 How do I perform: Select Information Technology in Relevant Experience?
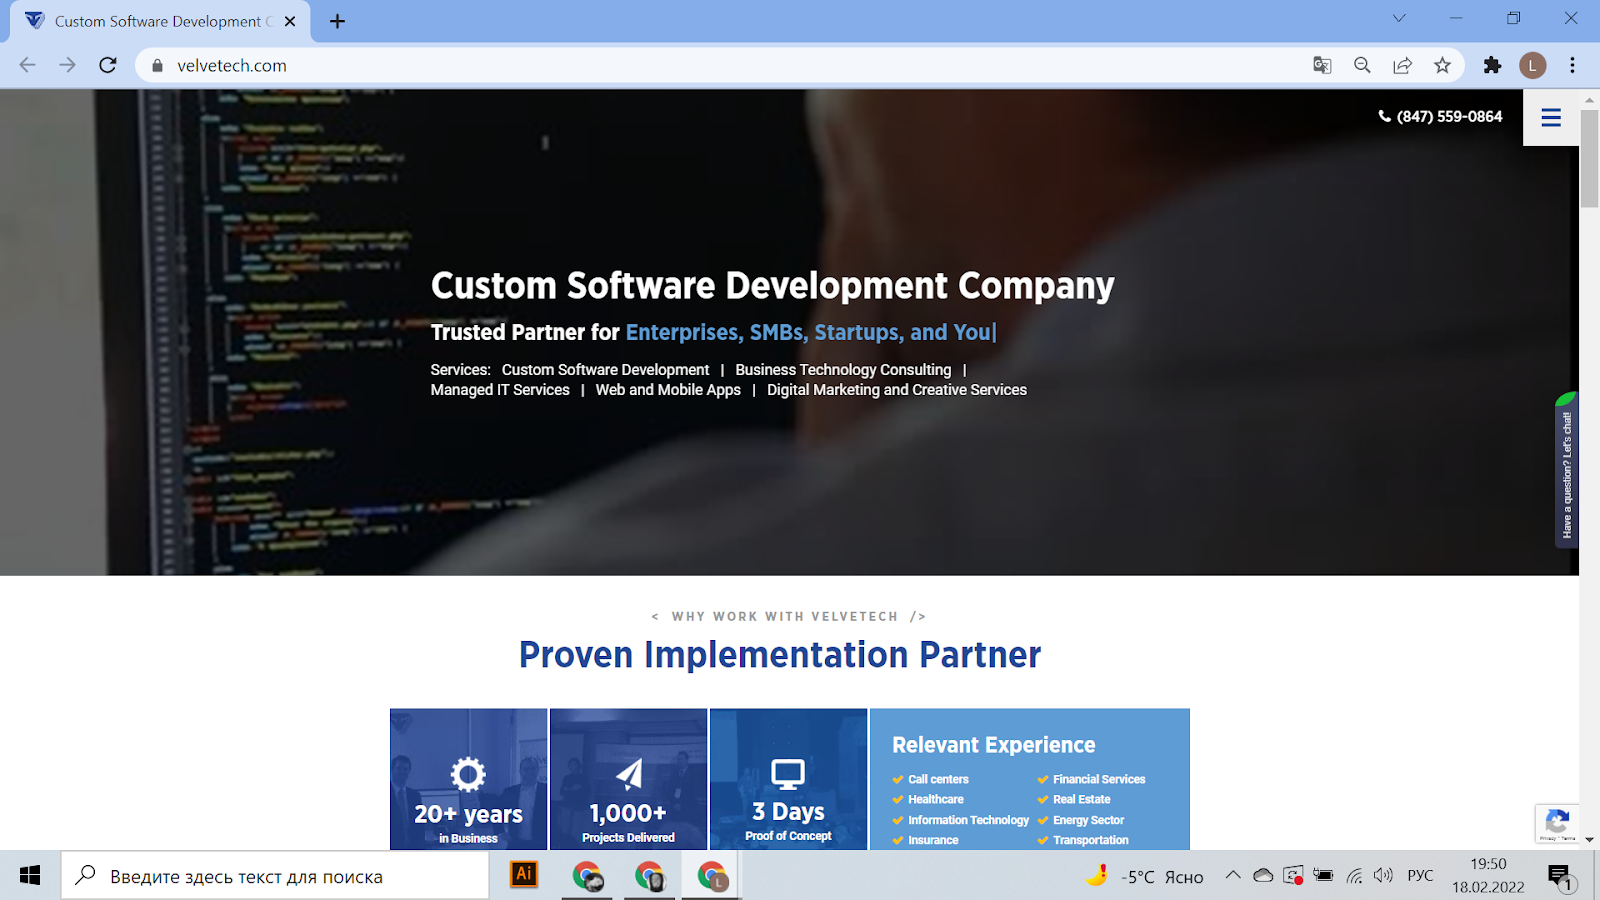(968, 820)
